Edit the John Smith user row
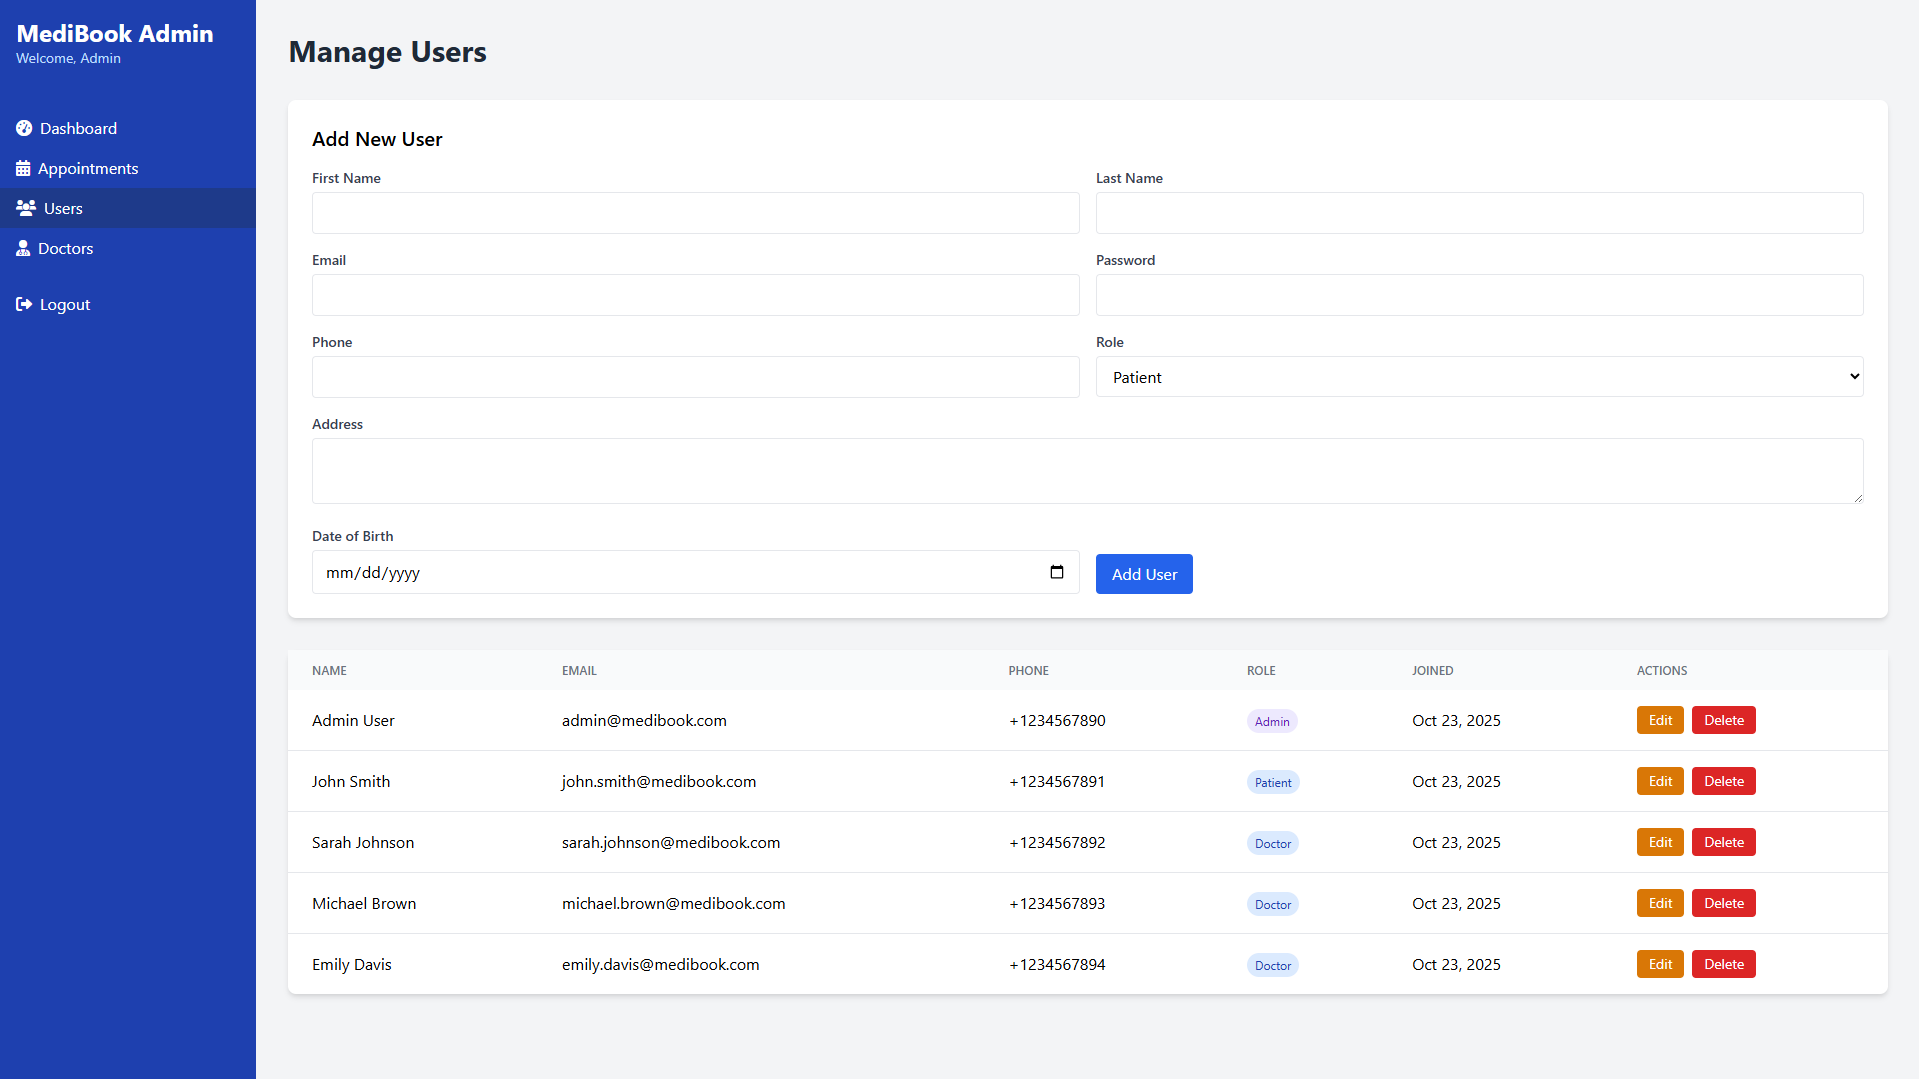The image size is (1919, 1079). 1659,781
